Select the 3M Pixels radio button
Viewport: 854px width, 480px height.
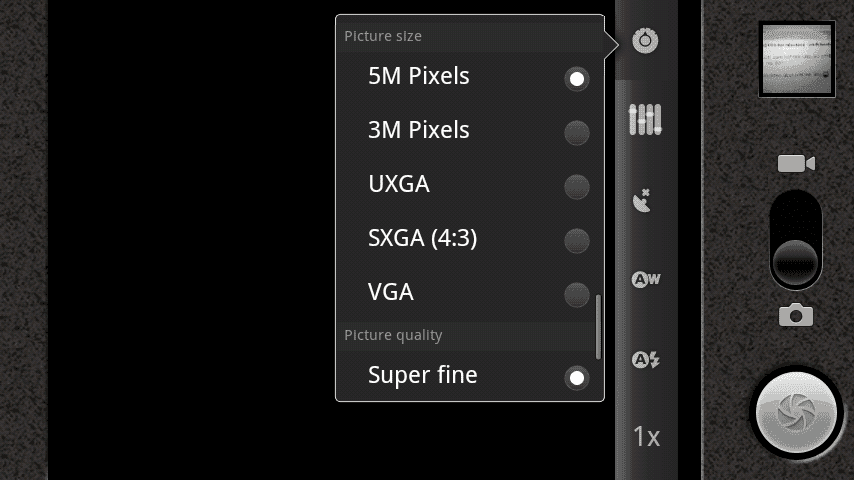(577, 133)
